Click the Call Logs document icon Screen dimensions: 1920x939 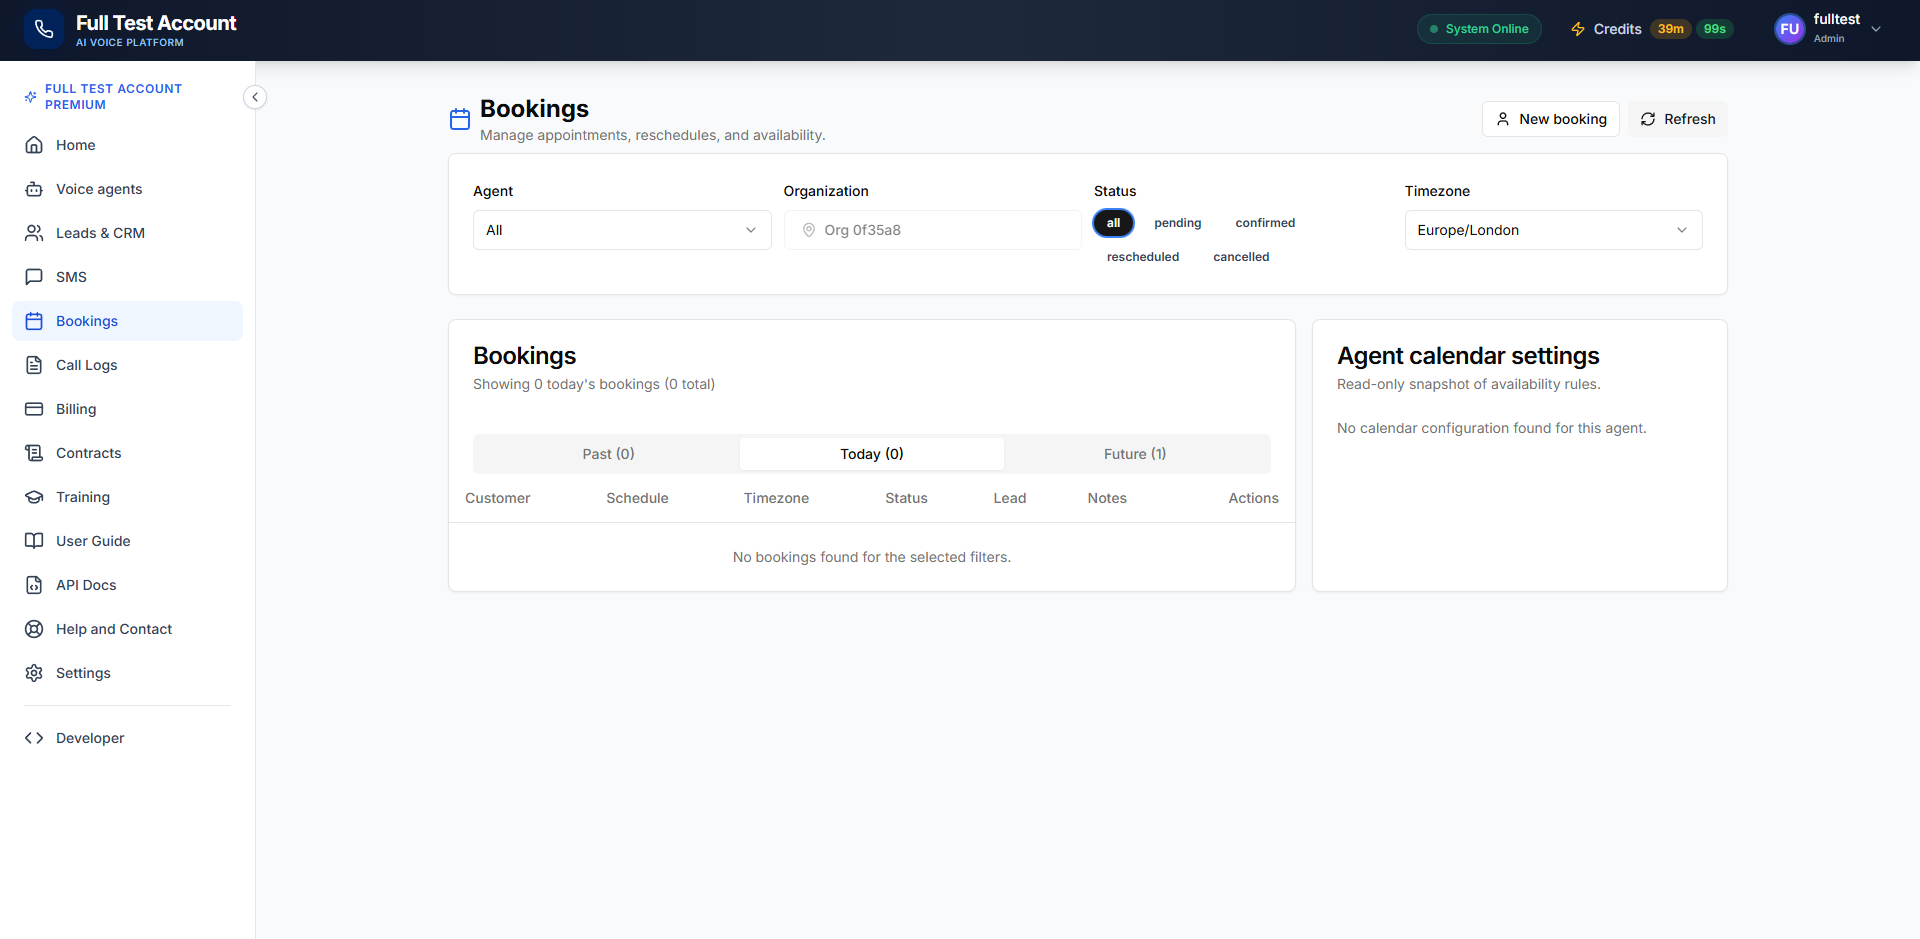pyautogui.click(x=34, y=365)
